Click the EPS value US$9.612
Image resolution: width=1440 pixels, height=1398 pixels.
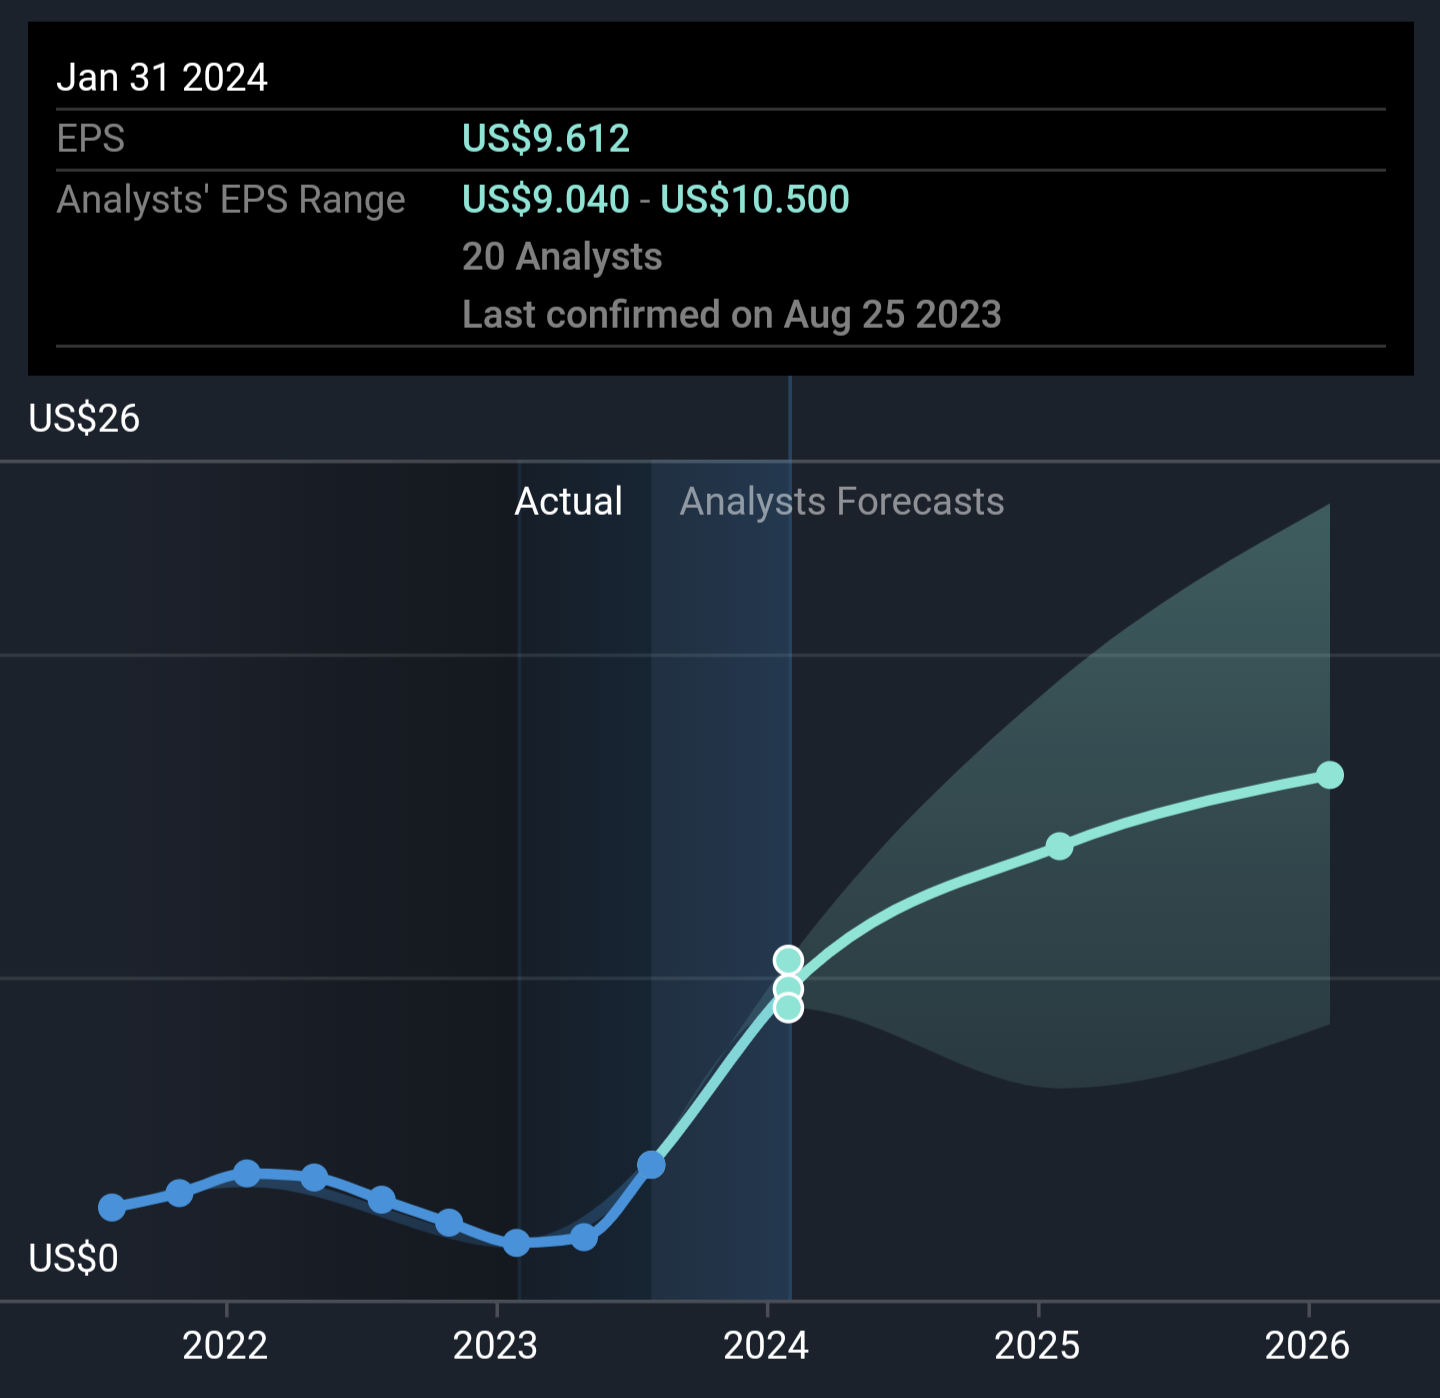pyautogui.click(x=546, y=139)
